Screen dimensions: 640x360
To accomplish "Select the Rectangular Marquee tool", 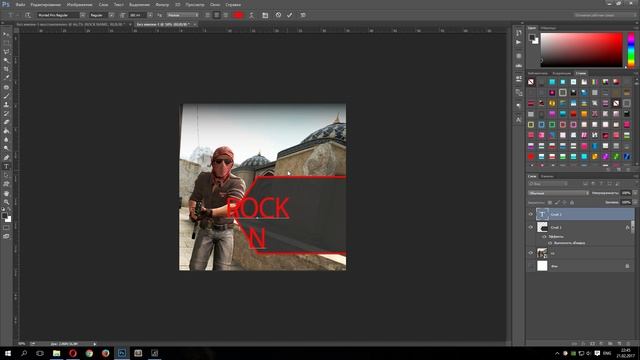I will (x=6, y=43).
